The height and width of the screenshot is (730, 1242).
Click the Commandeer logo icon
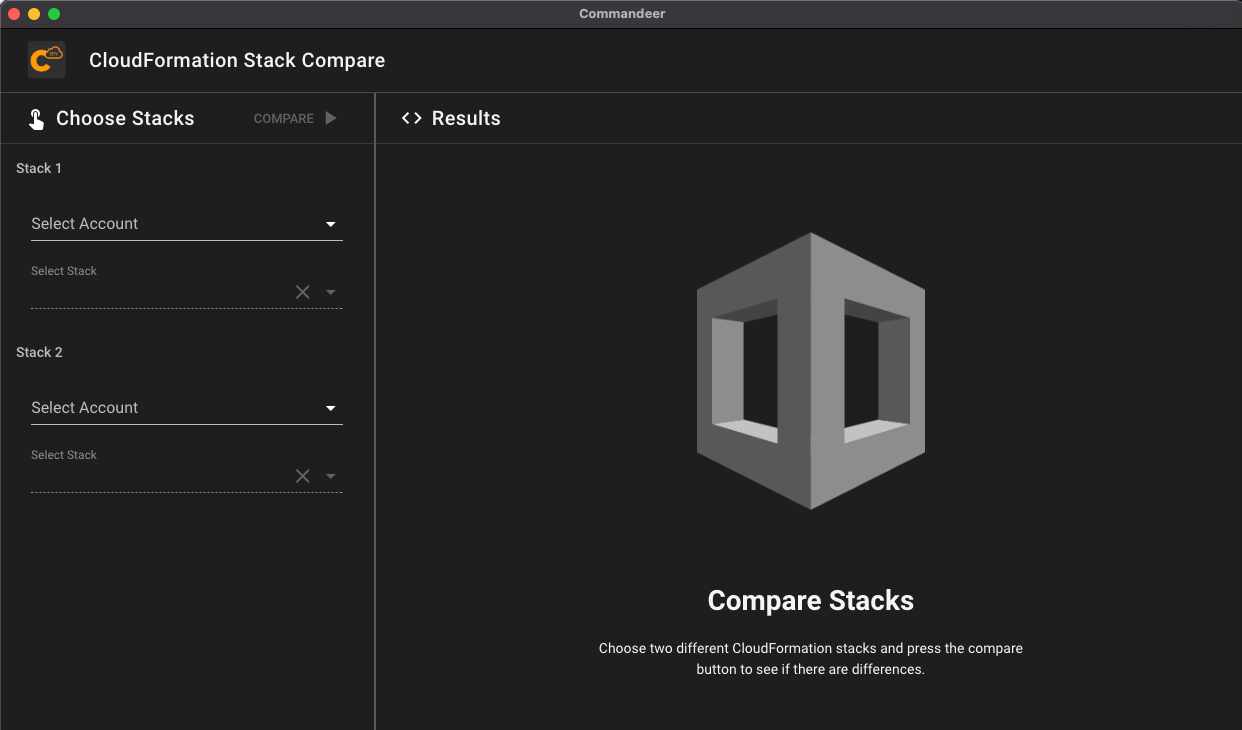pyautogui.click(x=47, y=60)
